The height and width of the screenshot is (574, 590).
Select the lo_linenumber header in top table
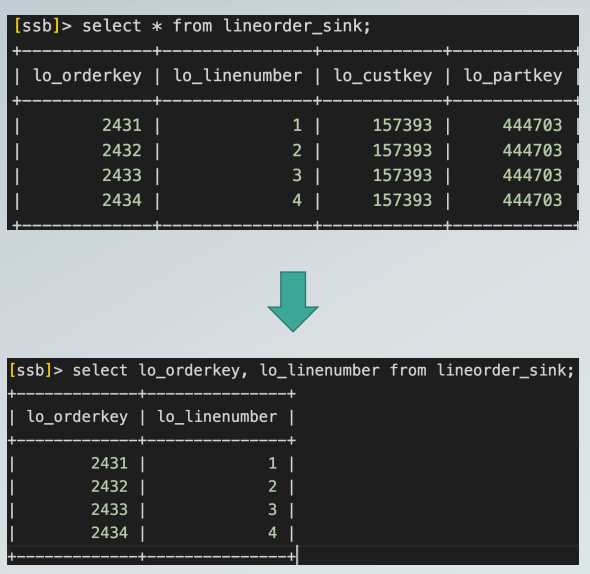point(238,76)
